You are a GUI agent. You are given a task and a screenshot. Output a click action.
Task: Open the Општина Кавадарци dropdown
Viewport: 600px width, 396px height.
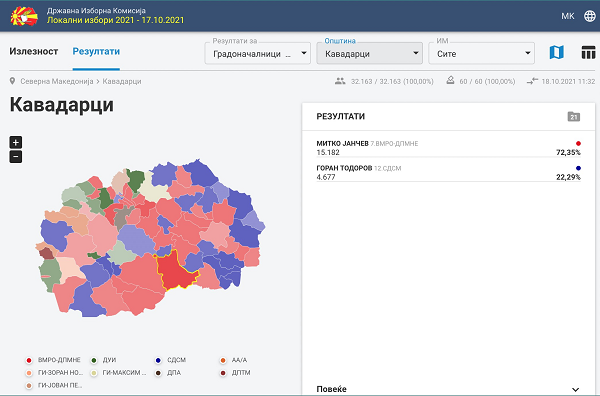point(370,53)
